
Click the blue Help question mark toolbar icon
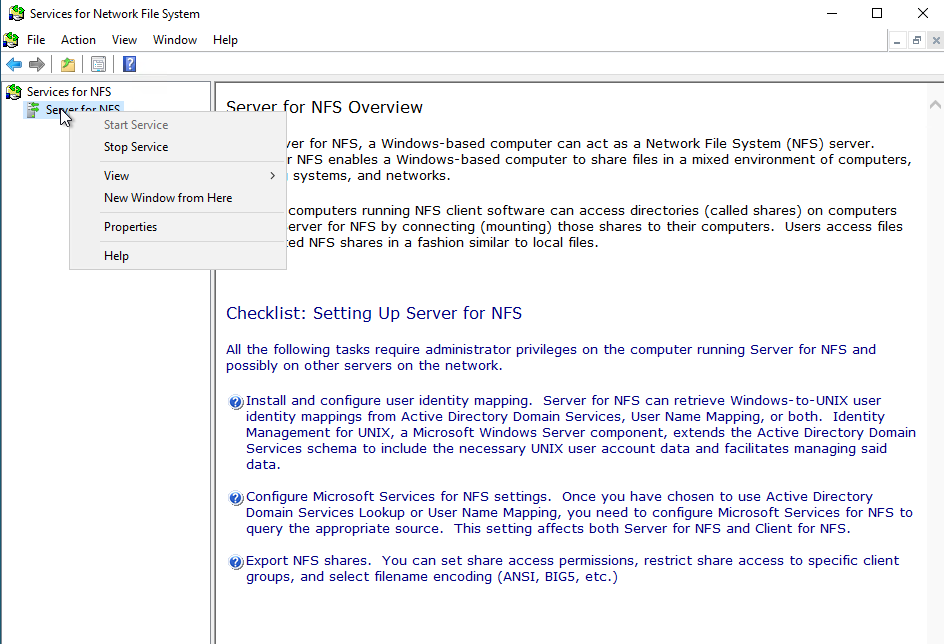(129, 64)
